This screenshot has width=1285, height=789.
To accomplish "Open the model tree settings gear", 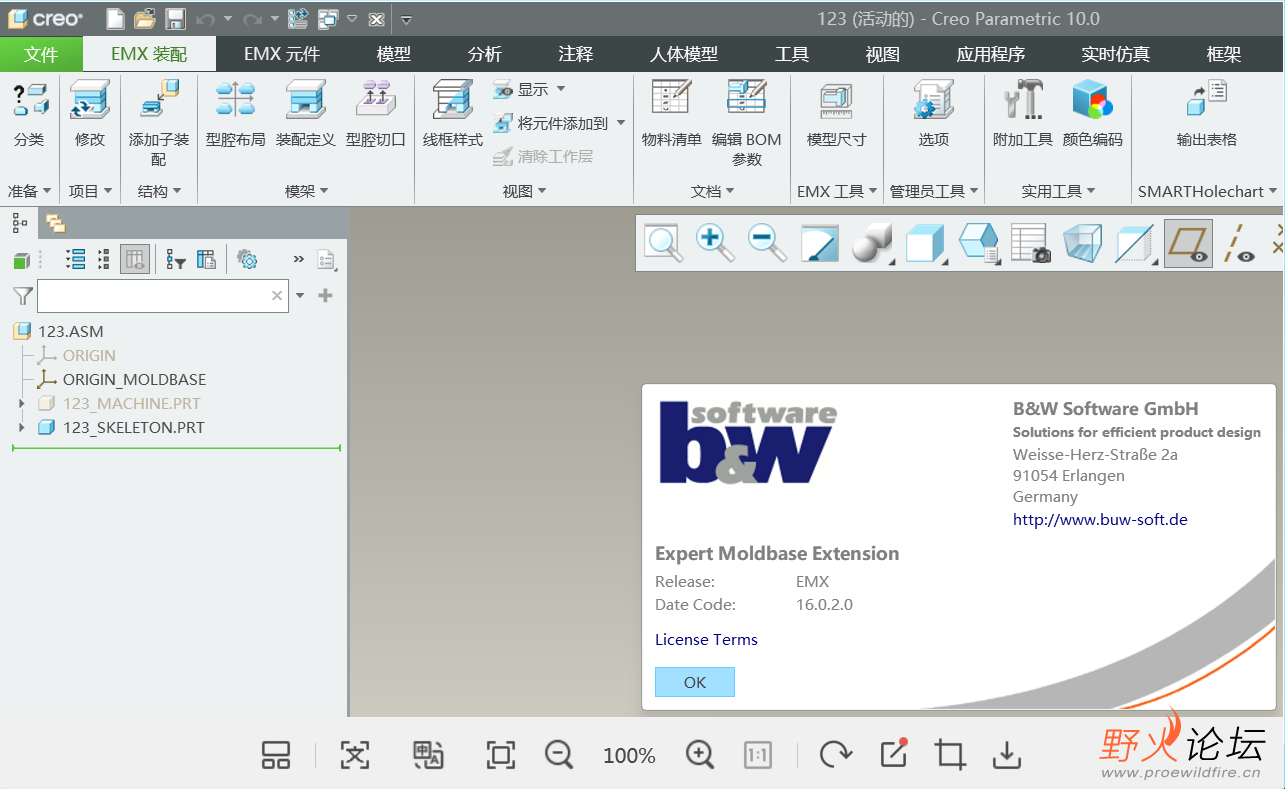I will [x=247, y=260].
